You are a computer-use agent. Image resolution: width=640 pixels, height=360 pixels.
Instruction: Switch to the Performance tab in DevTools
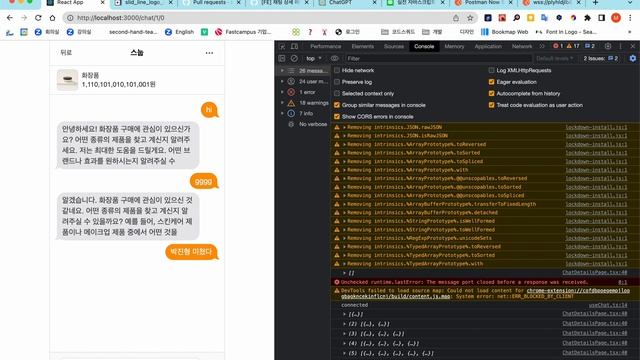tap(325, 46)
